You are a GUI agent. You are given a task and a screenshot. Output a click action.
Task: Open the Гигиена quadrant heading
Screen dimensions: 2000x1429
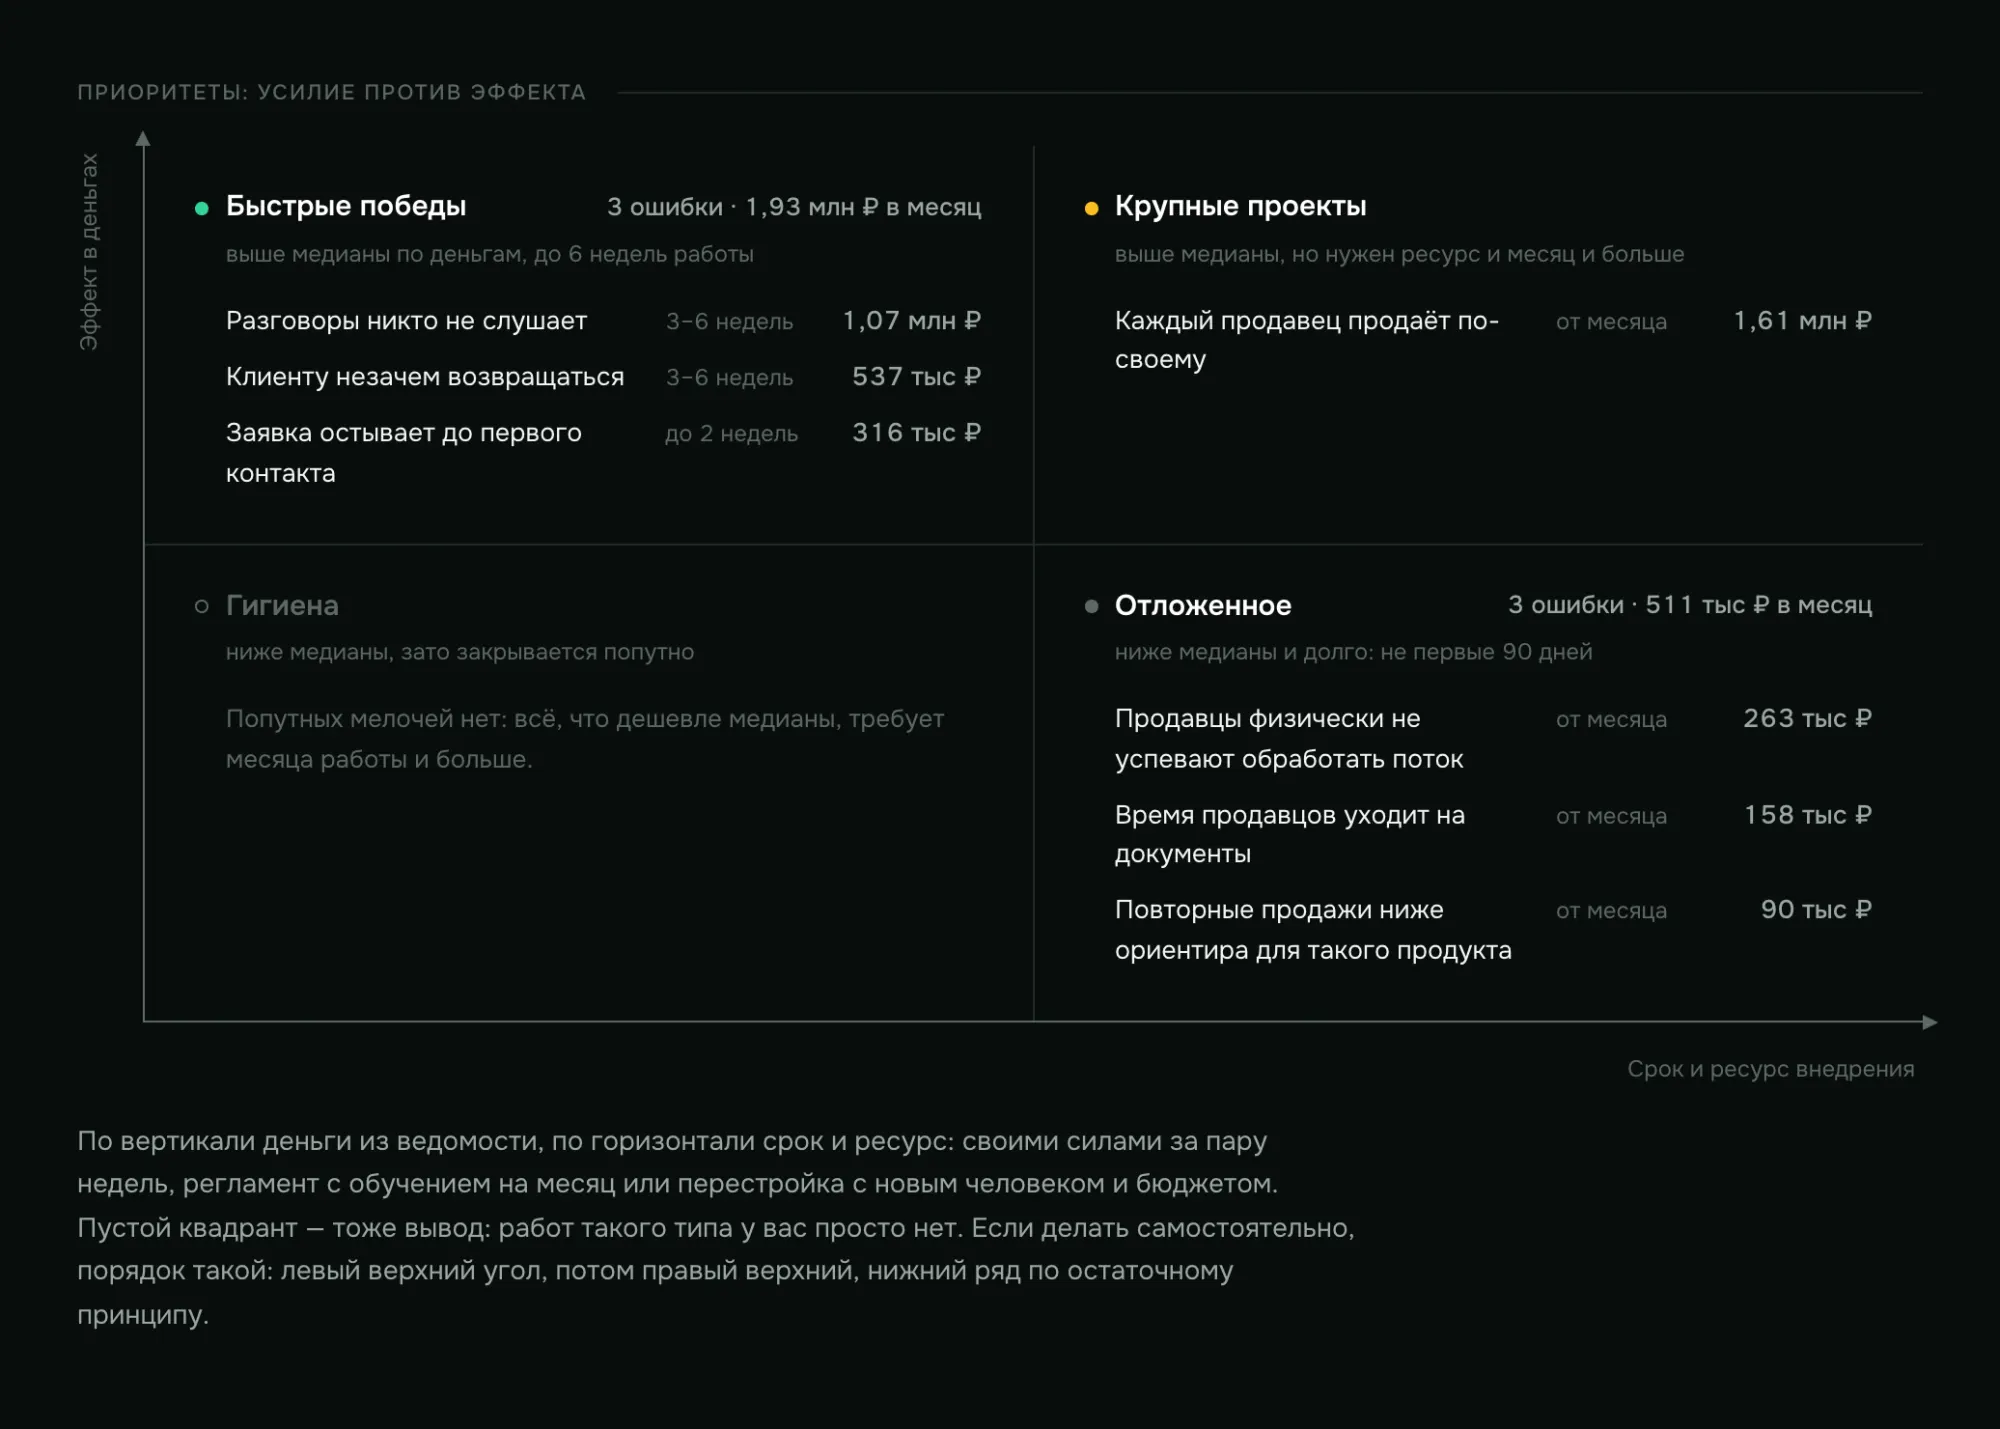[282, 605]
